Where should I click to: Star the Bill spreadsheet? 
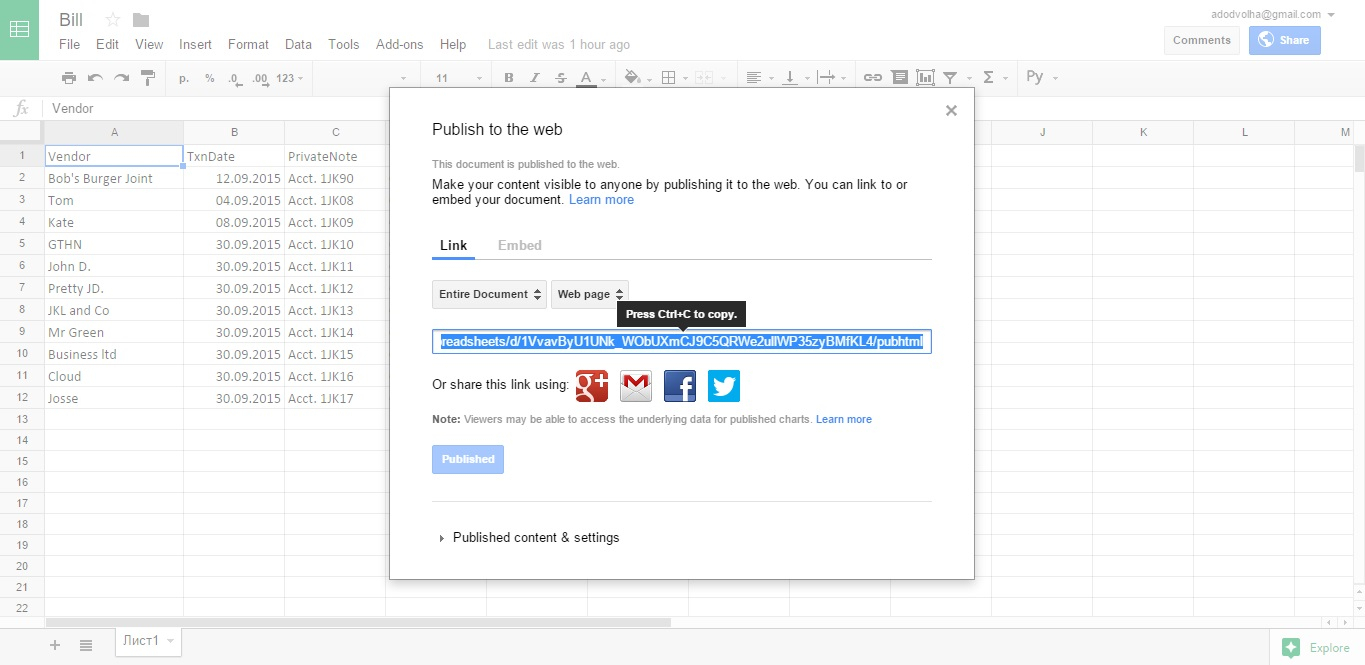[x=113, y=20]
